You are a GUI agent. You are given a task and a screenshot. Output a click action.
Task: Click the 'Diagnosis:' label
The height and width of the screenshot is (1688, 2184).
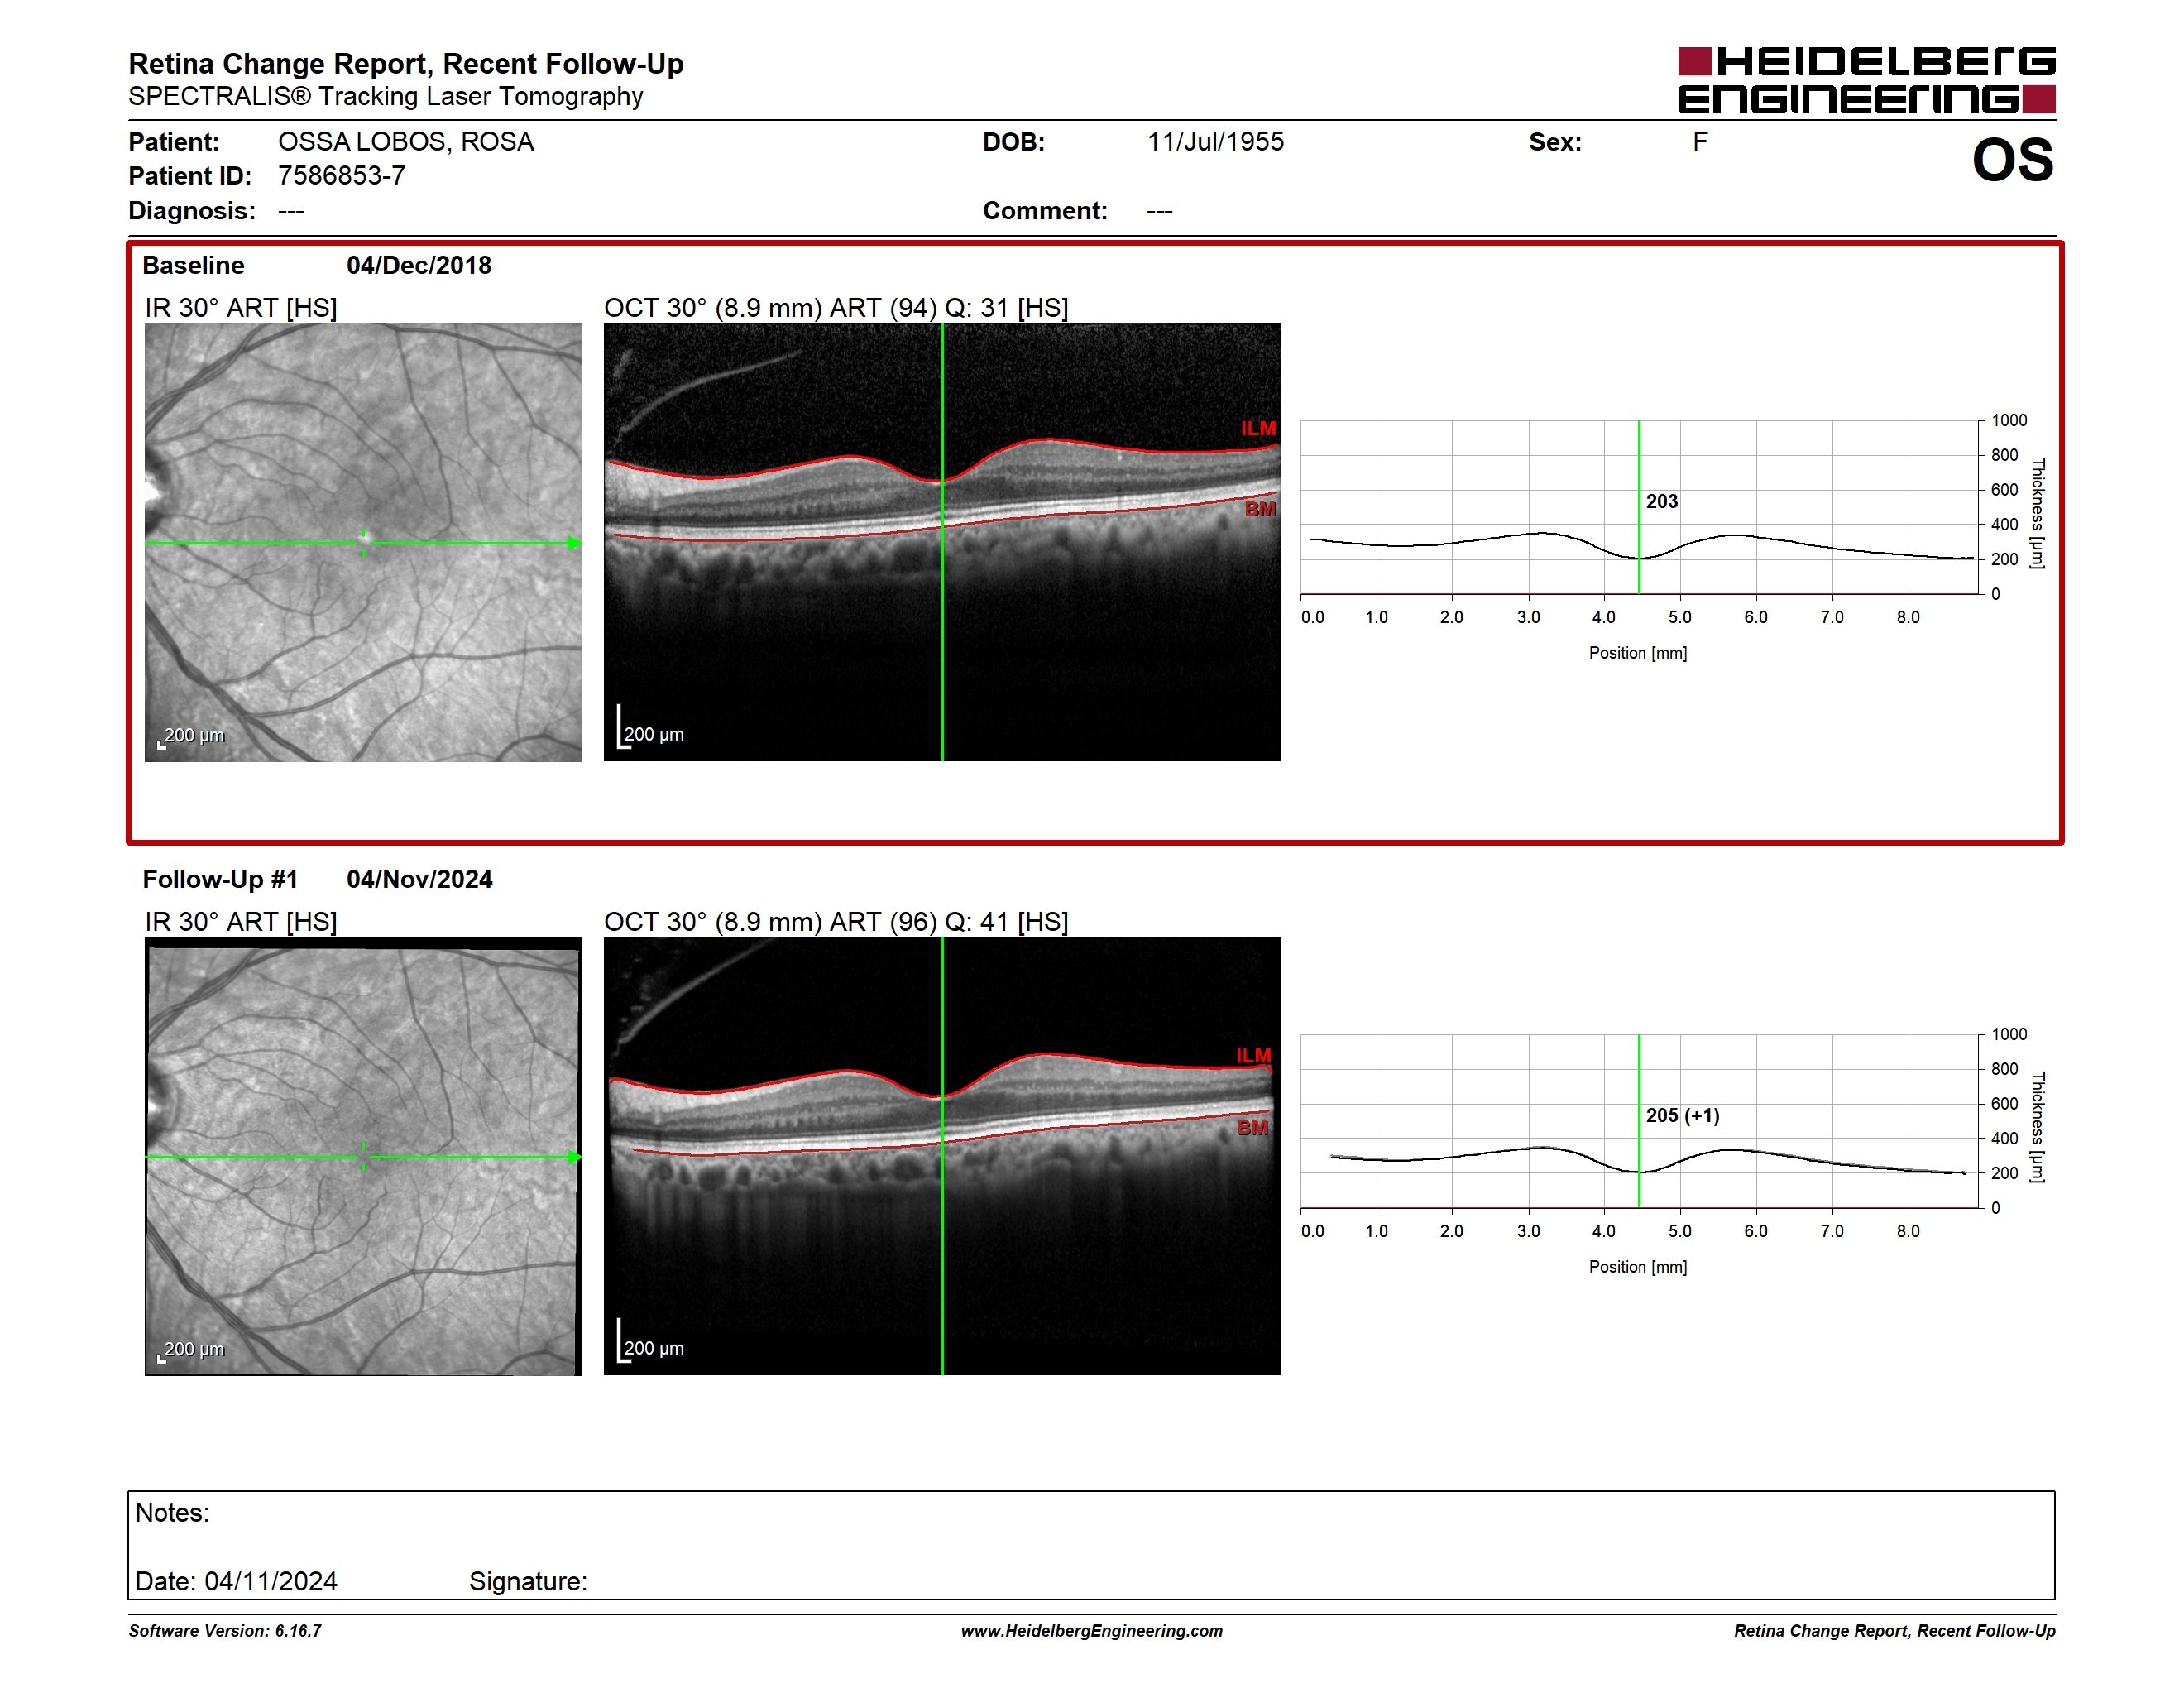(192, 211)
